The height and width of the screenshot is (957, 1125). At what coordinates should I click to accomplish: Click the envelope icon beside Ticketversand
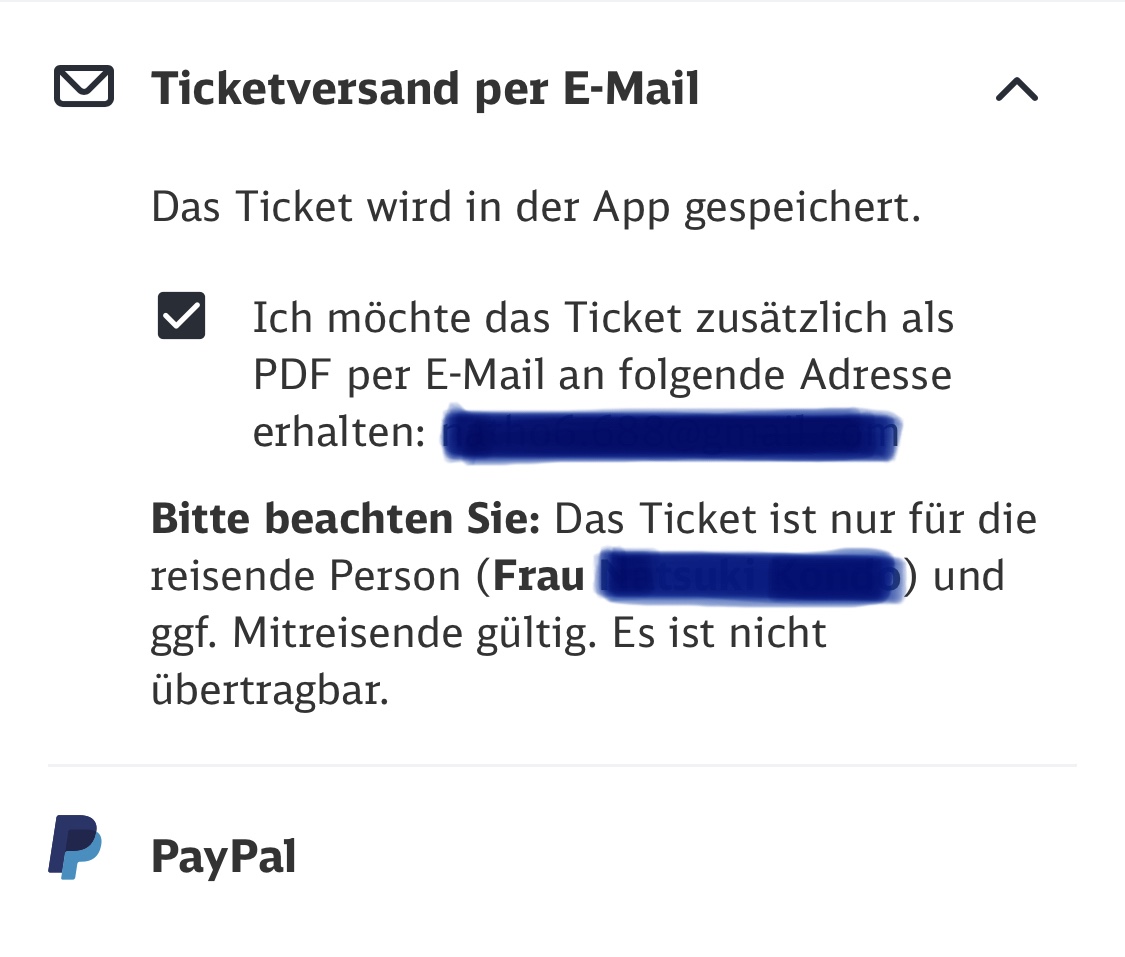[84, 86]
